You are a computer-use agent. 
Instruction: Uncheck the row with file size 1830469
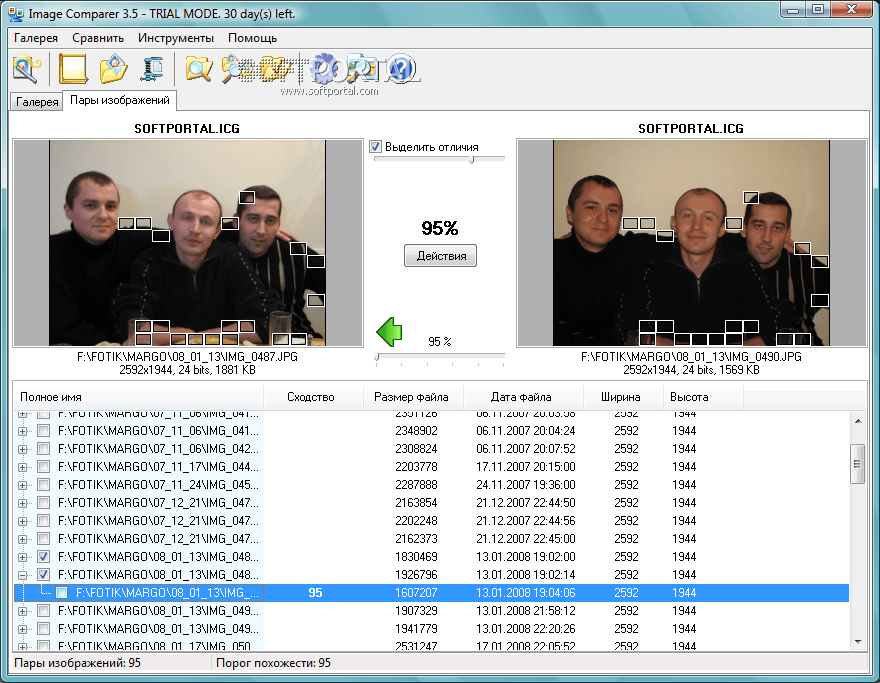click(x=44, y=557)
